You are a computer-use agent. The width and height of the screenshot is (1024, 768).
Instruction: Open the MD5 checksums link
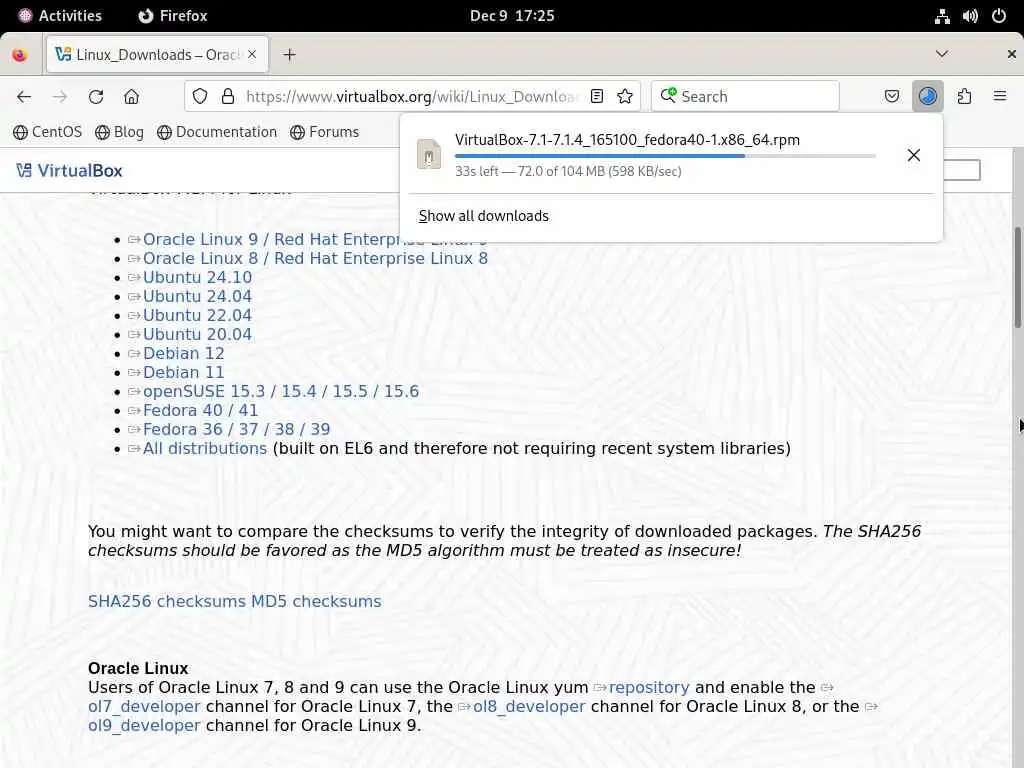(x=316, y=601)
